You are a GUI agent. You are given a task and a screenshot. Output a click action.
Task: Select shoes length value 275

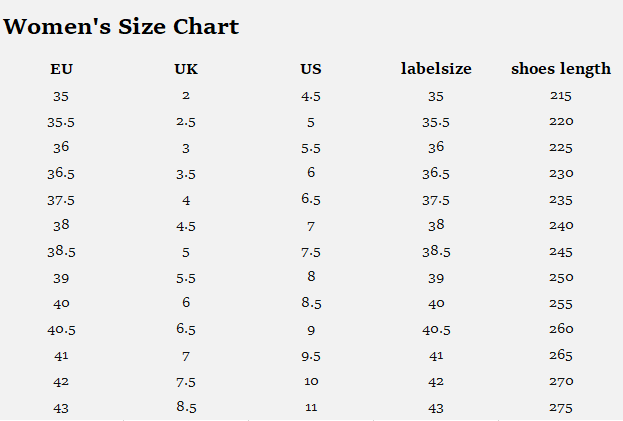561,408
